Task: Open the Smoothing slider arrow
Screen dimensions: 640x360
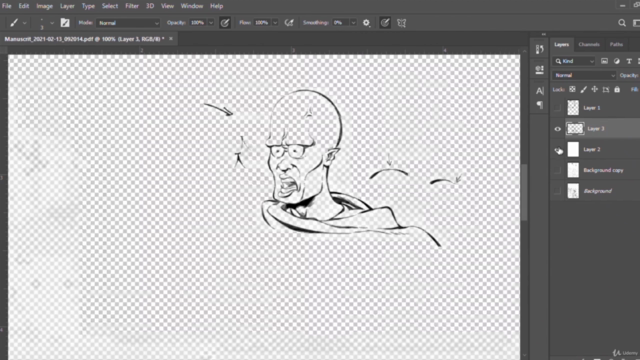Action: [353, 23]
